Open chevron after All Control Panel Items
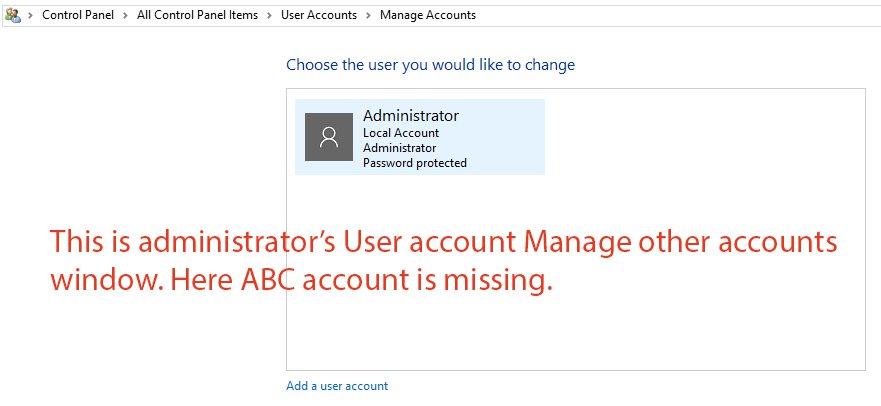This screenshot has height=406, width=881. tap(268, 15)
